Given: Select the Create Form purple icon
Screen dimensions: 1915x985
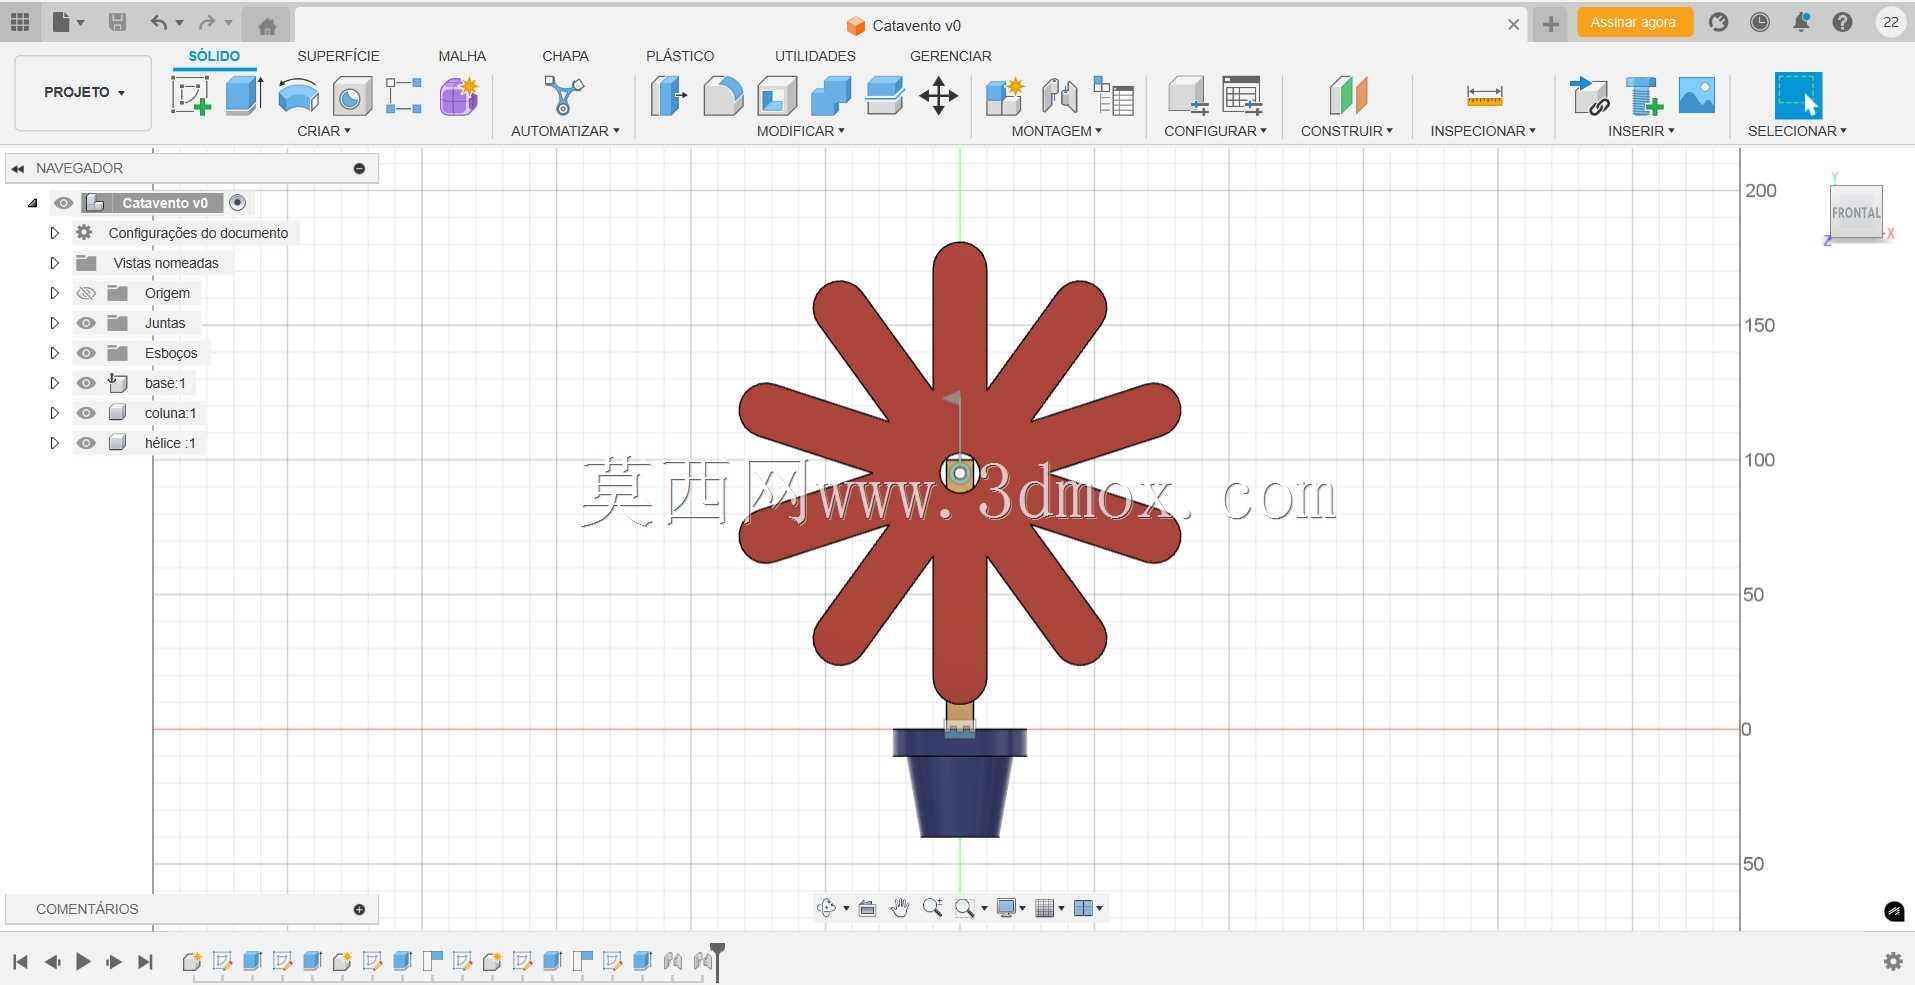Looking at the screenshot, I should point(459,96).
